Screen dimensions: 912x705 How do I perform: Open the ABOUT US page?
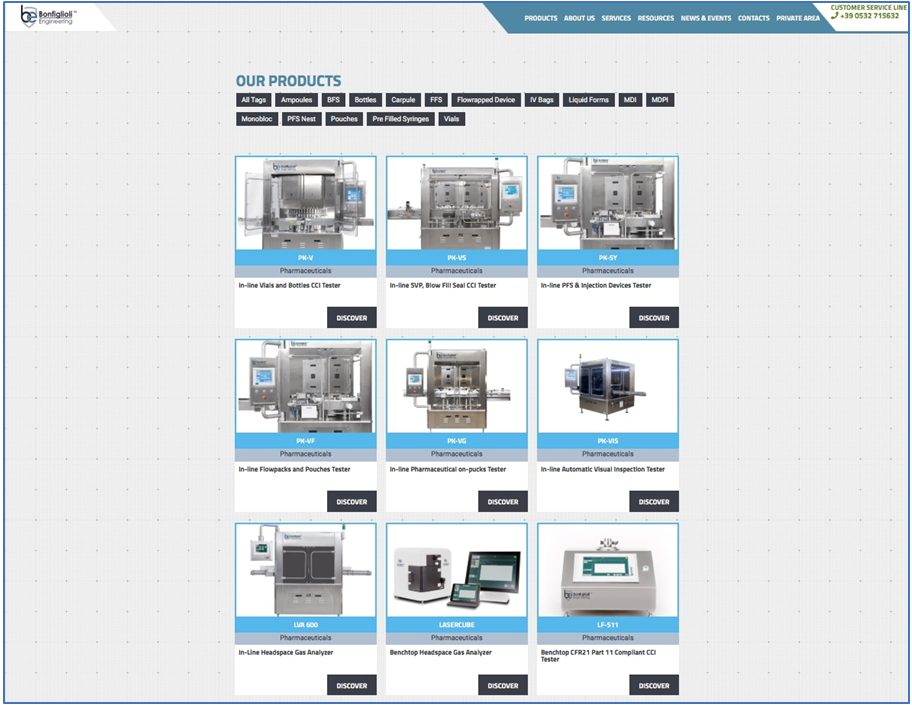(x=579, y=18)
